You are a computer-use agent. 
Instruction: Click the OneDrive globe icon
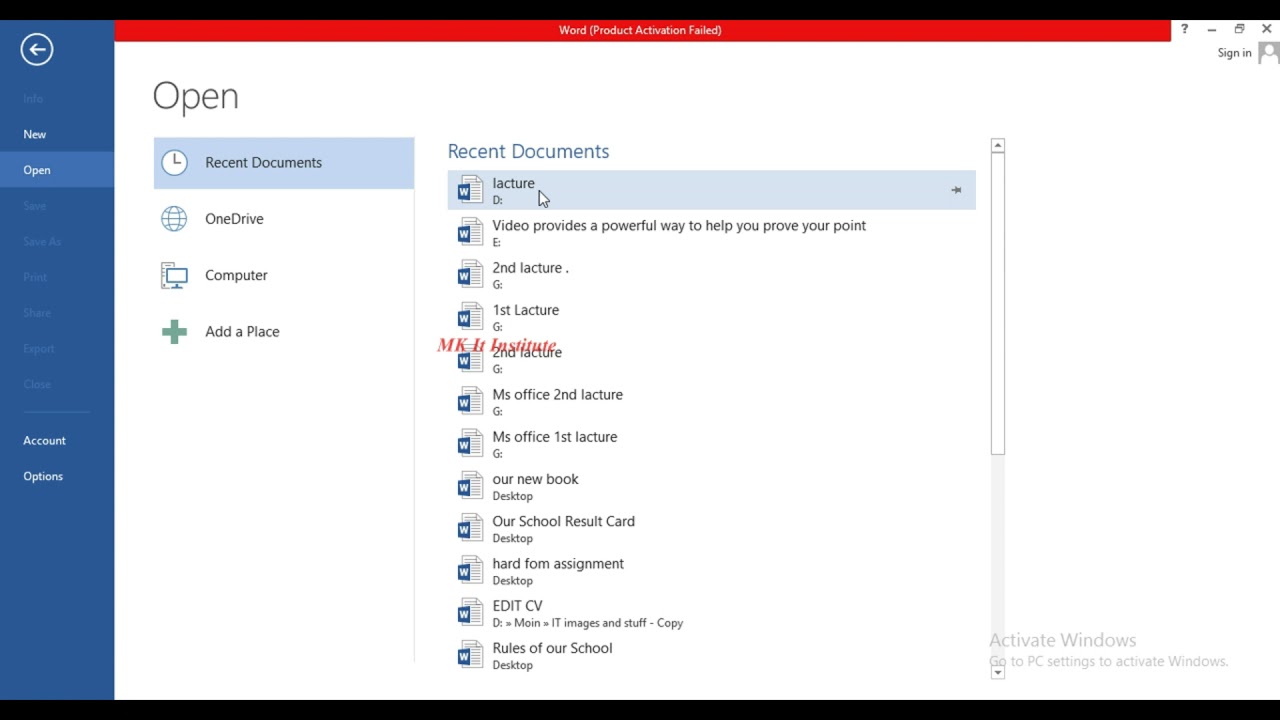[174, 219]
